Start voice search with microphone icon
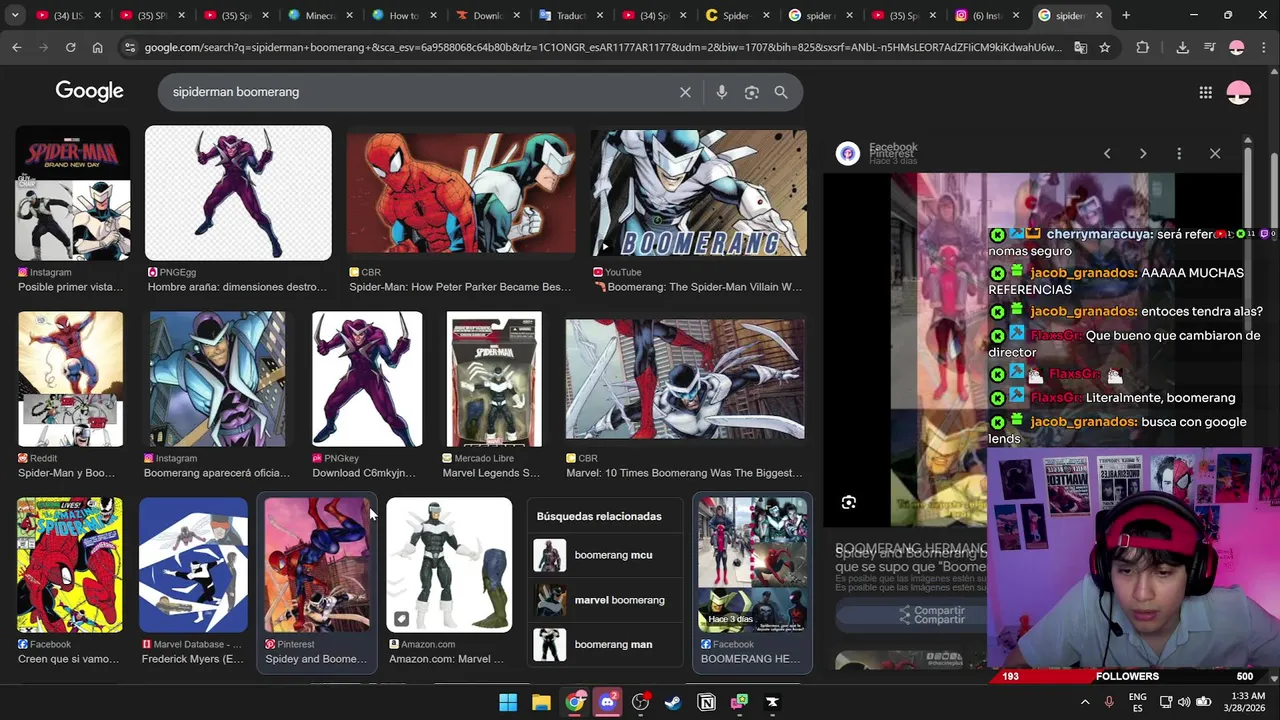The height and width of the screenshot is (720, 1280). pyautogui.click(x=722, y=92)
